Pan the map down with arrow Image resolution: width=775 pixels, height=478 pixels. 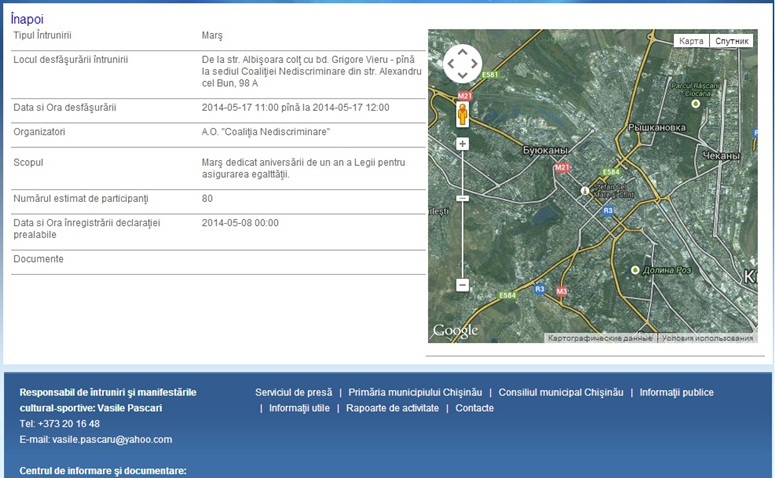click(x=462, y=75)
